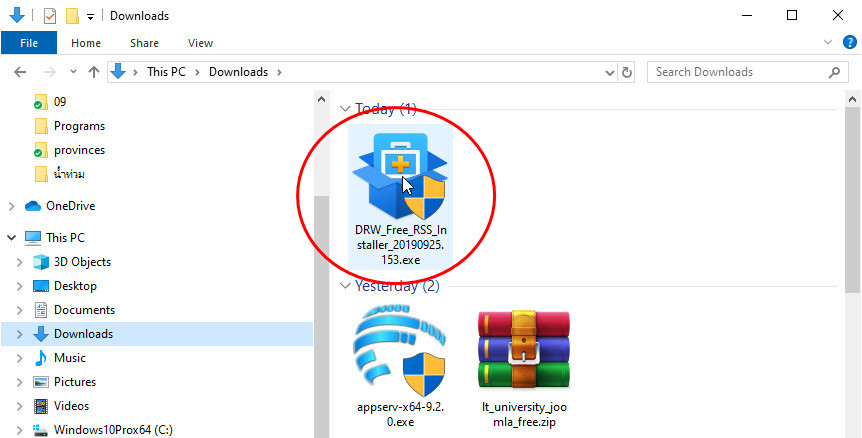Click the Help question mark icon
This screenshot has width=862, height=438.
coord(849,43)
